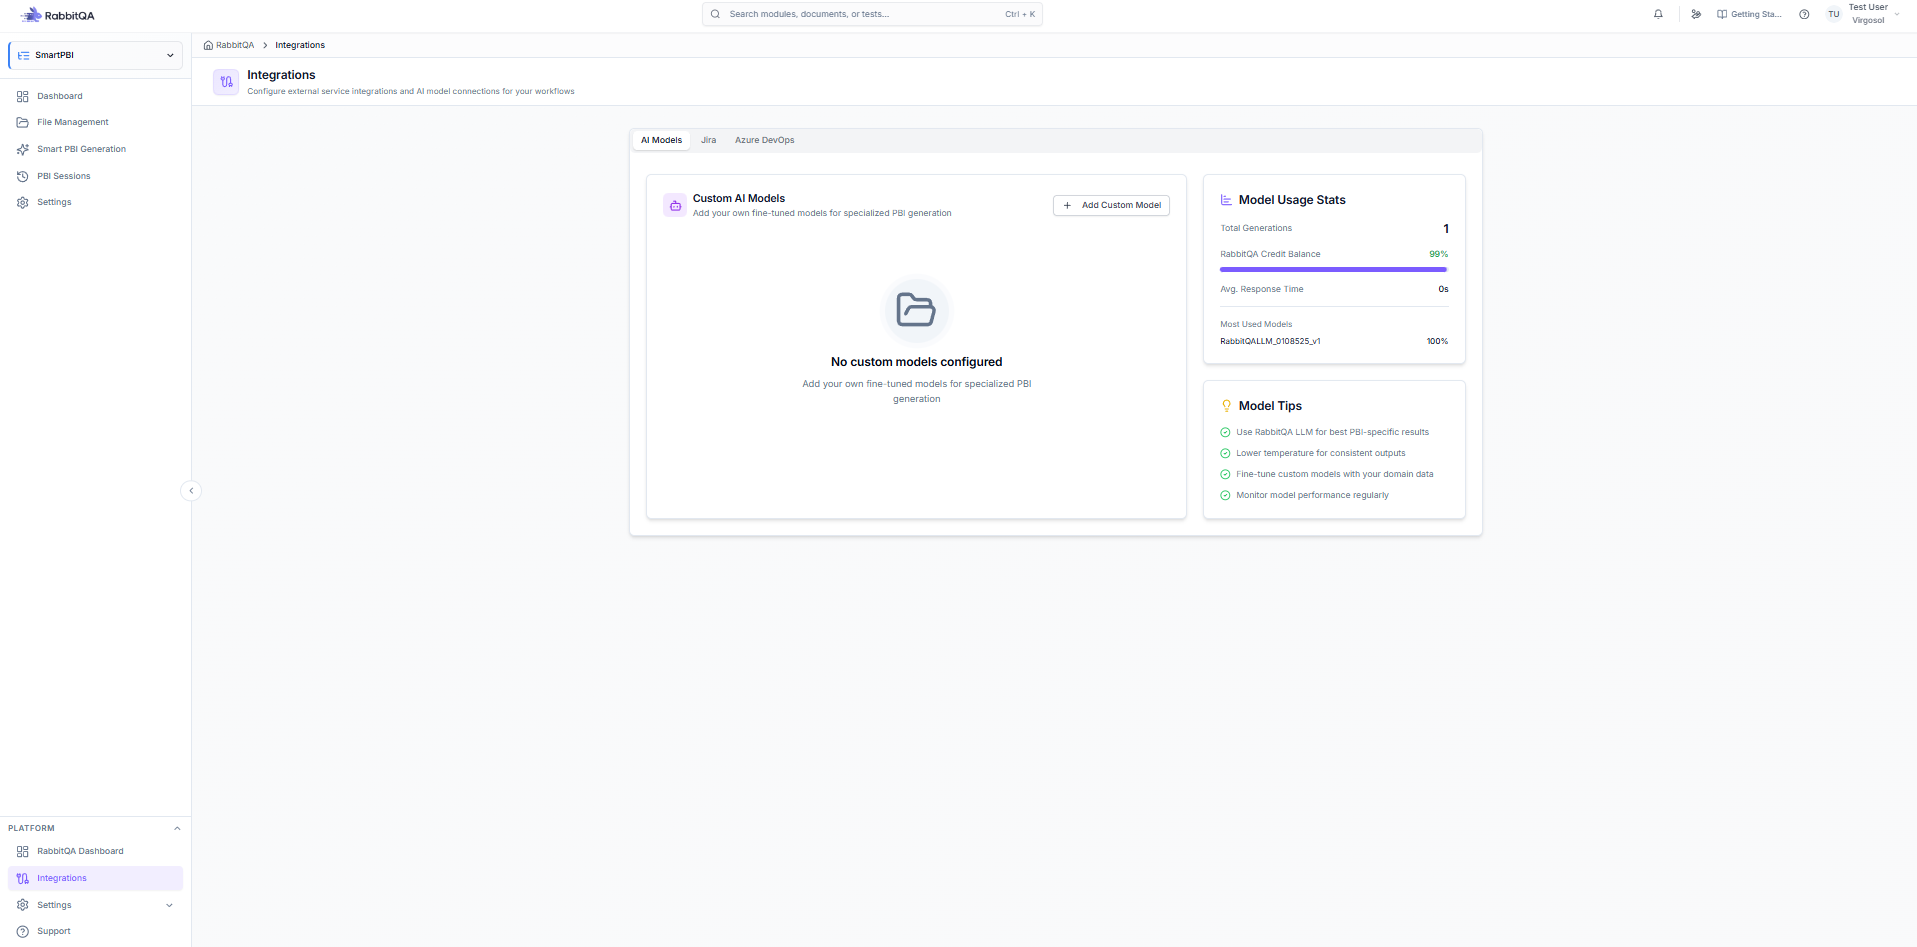The height and width of the screenshot is (947, 1917).
Task: Click the help question mark icon
Action: pos(1804,14)
